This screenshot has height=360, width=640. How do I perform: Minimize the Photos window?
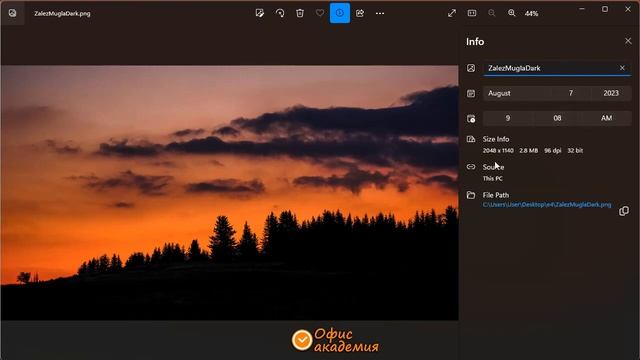click(582, 9)
